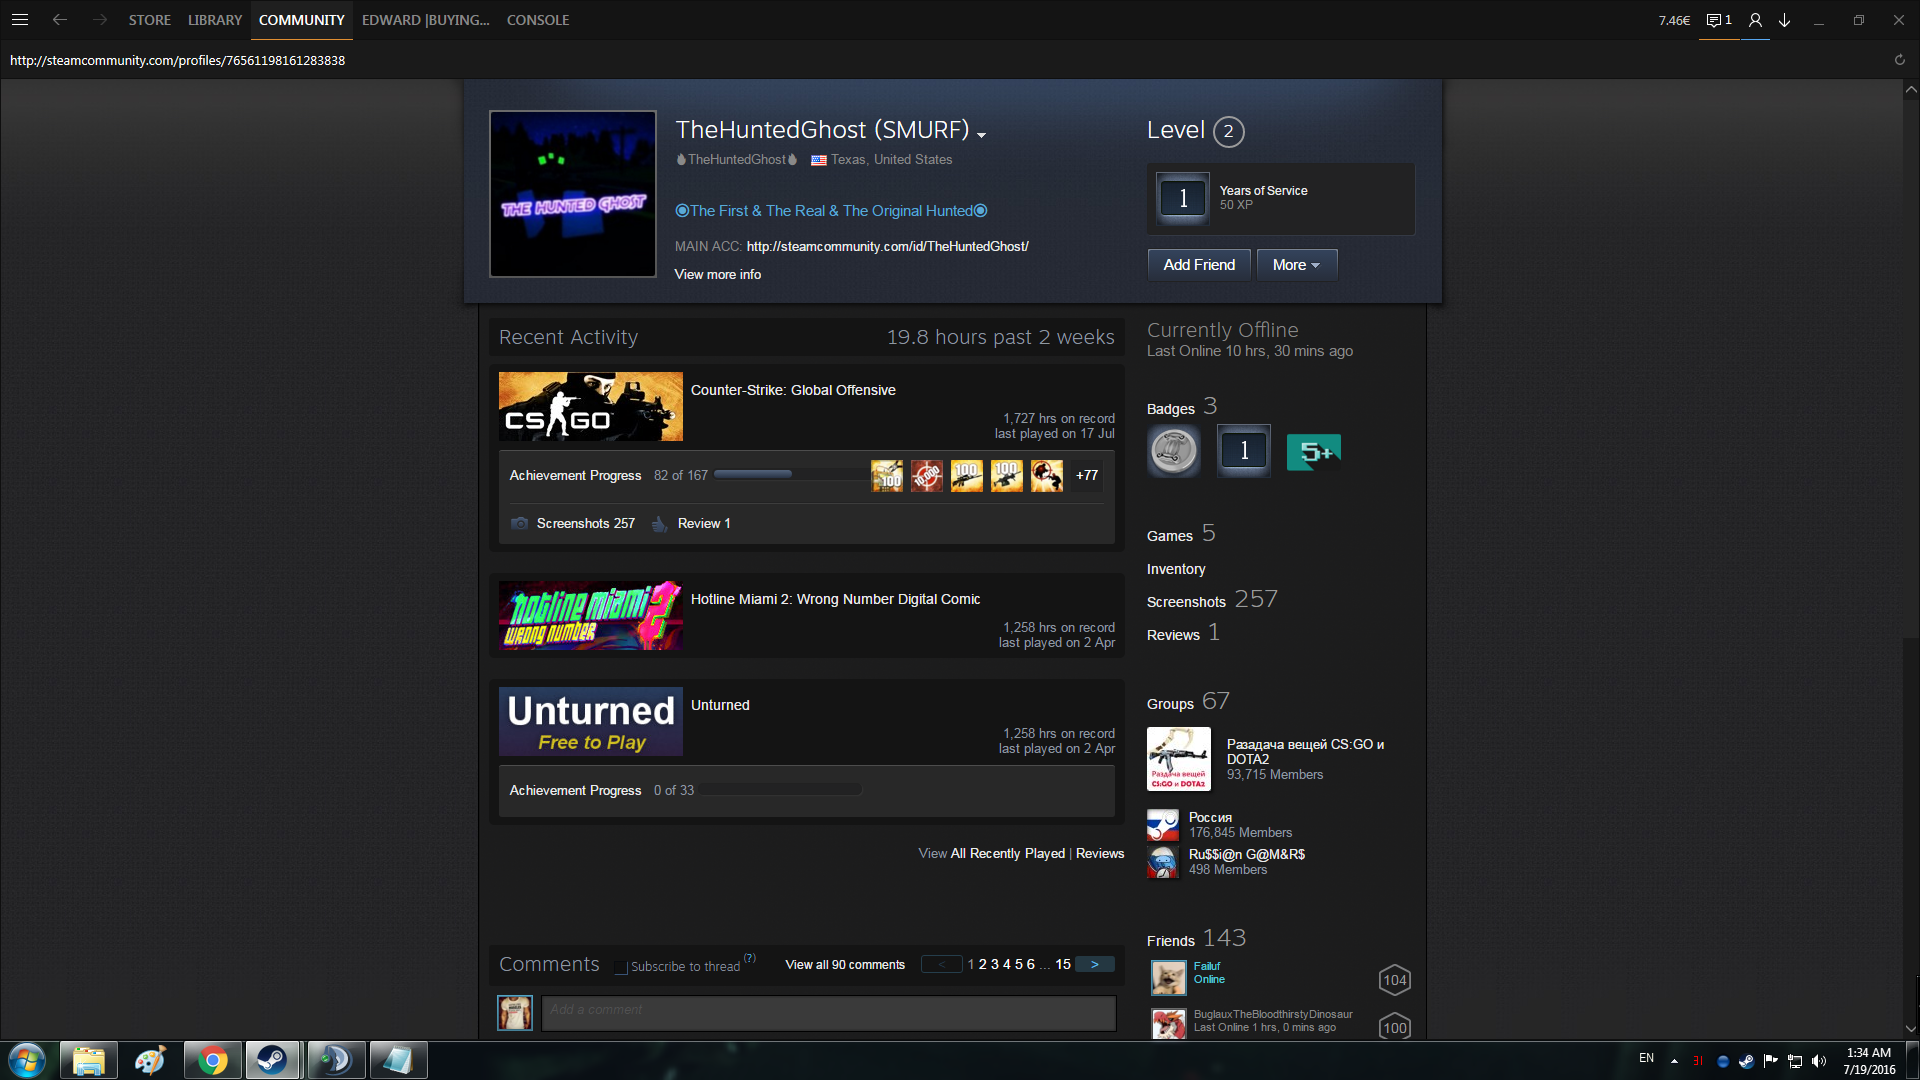
Task: Click the 5+ game collector badge
Action: pos(1313,452)
